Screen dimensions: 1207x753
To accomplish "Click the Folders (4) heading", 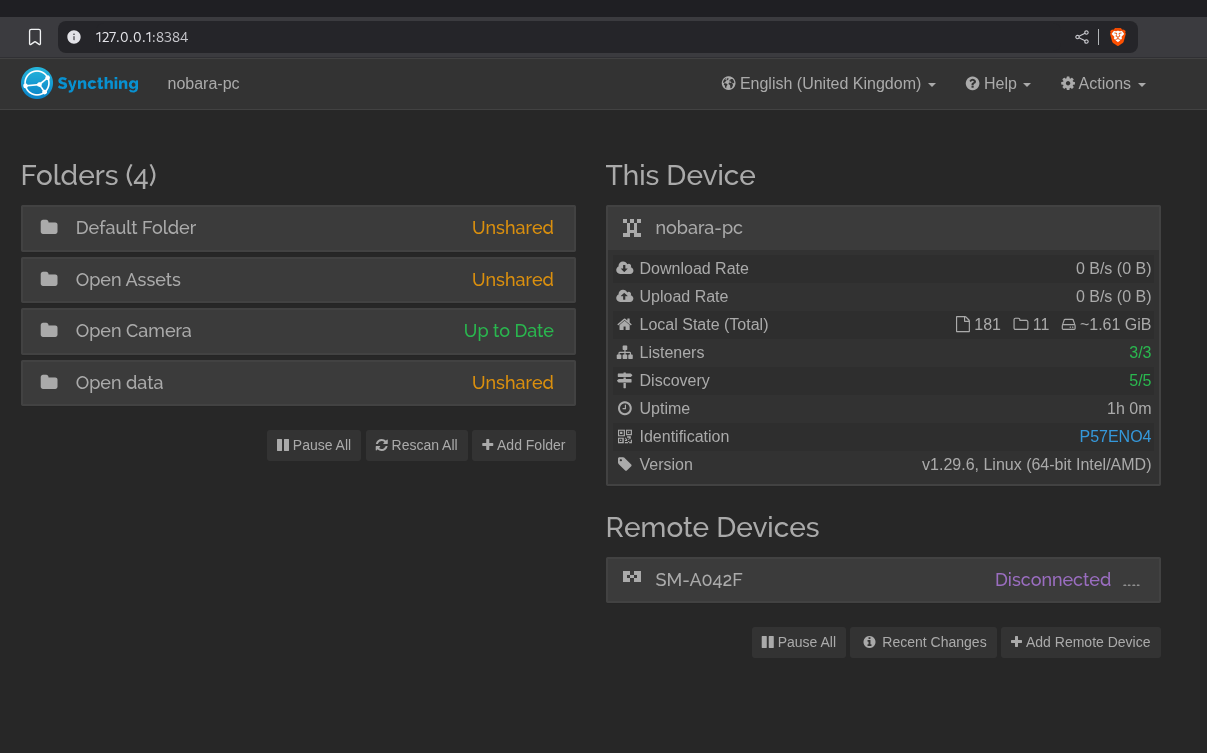I will [x=89, y=175].
